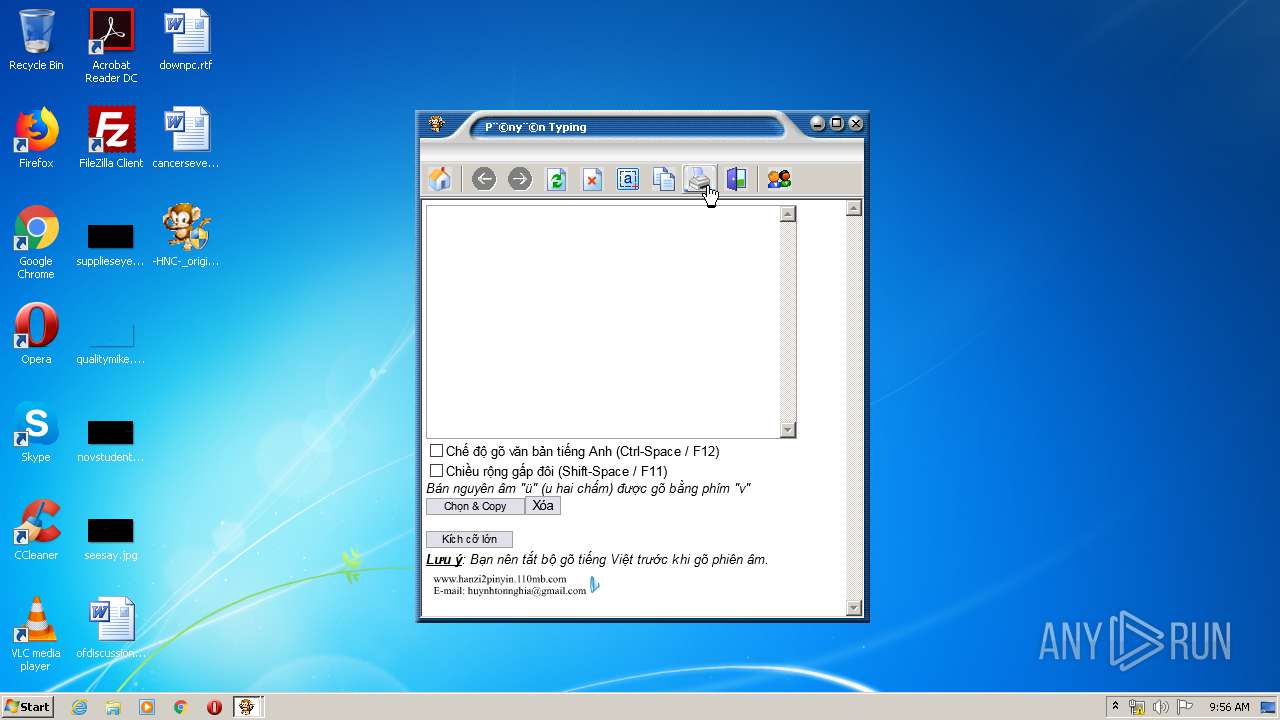Launch CCleaner desktop shortcut
Screen dimensions: 1280x720
[x=36, y=530]
